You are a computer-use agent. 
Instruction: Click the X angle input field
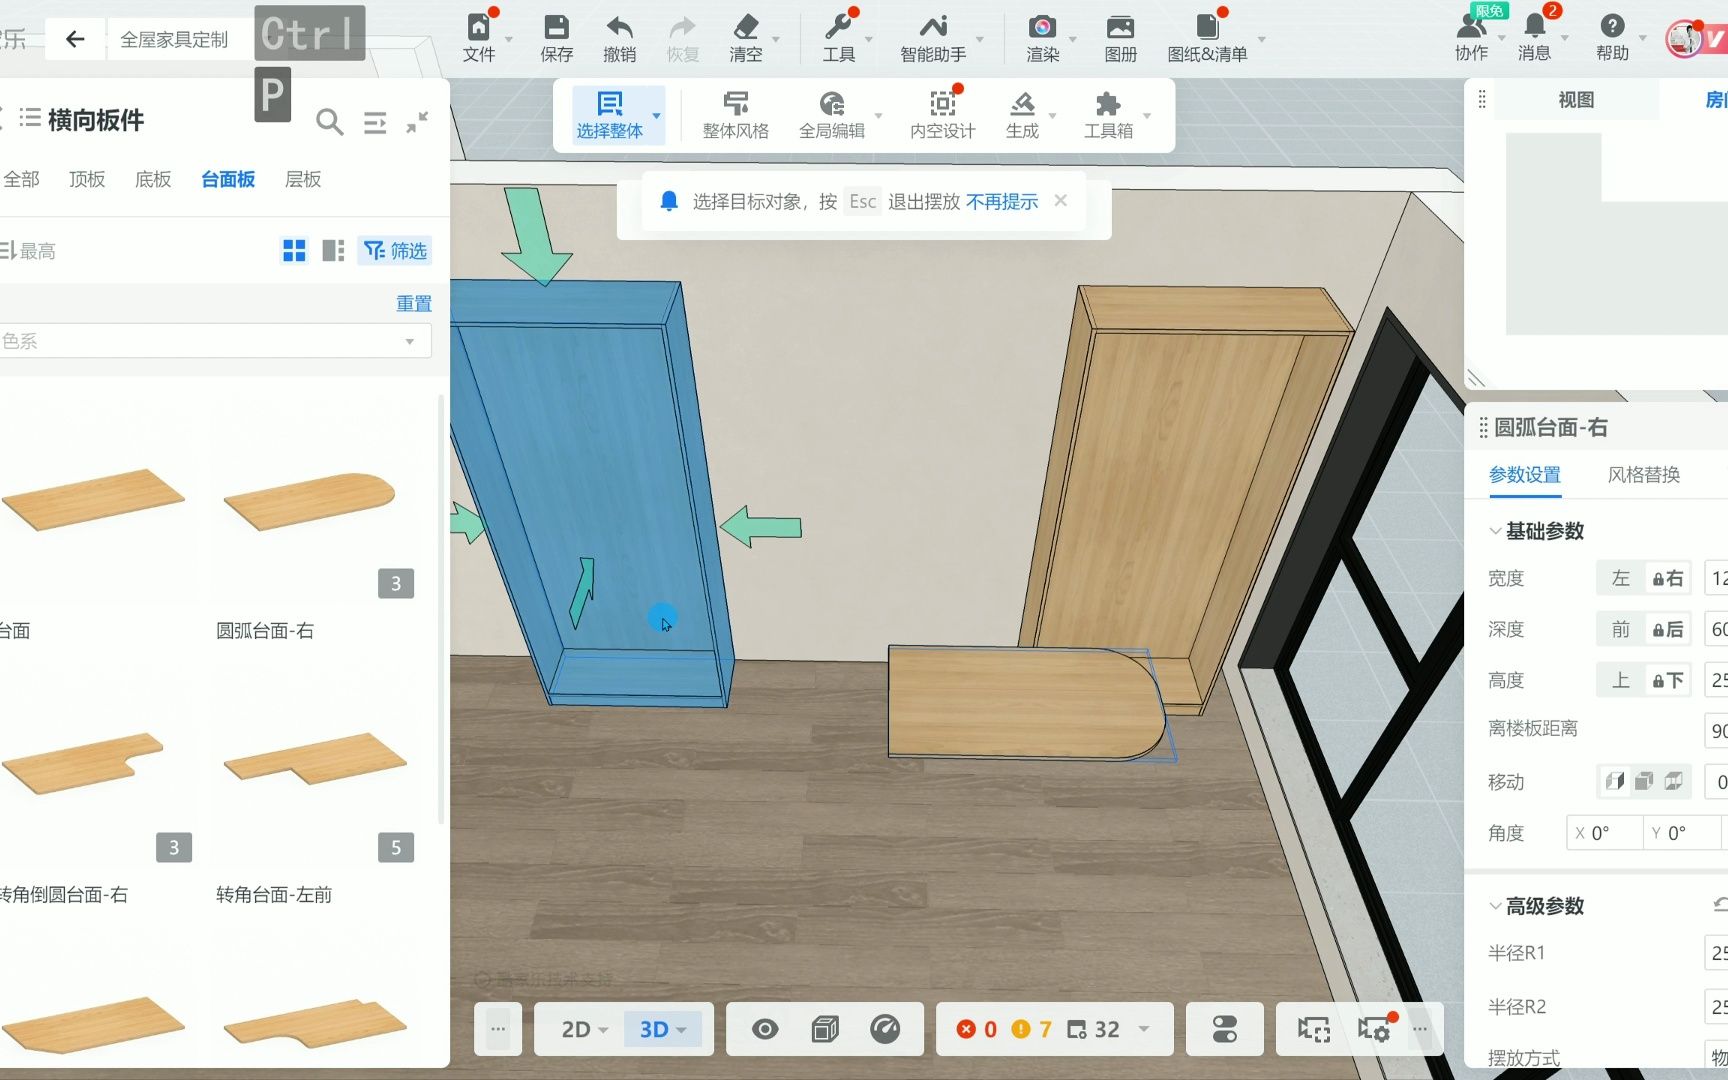[x=1605, y=833]
